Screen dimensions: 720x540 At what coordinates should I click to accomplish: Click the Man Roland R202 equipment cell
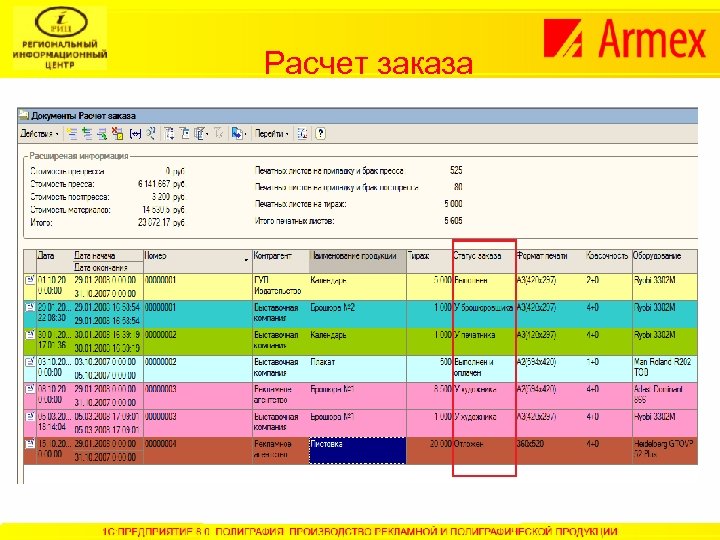tap(665, 369)
